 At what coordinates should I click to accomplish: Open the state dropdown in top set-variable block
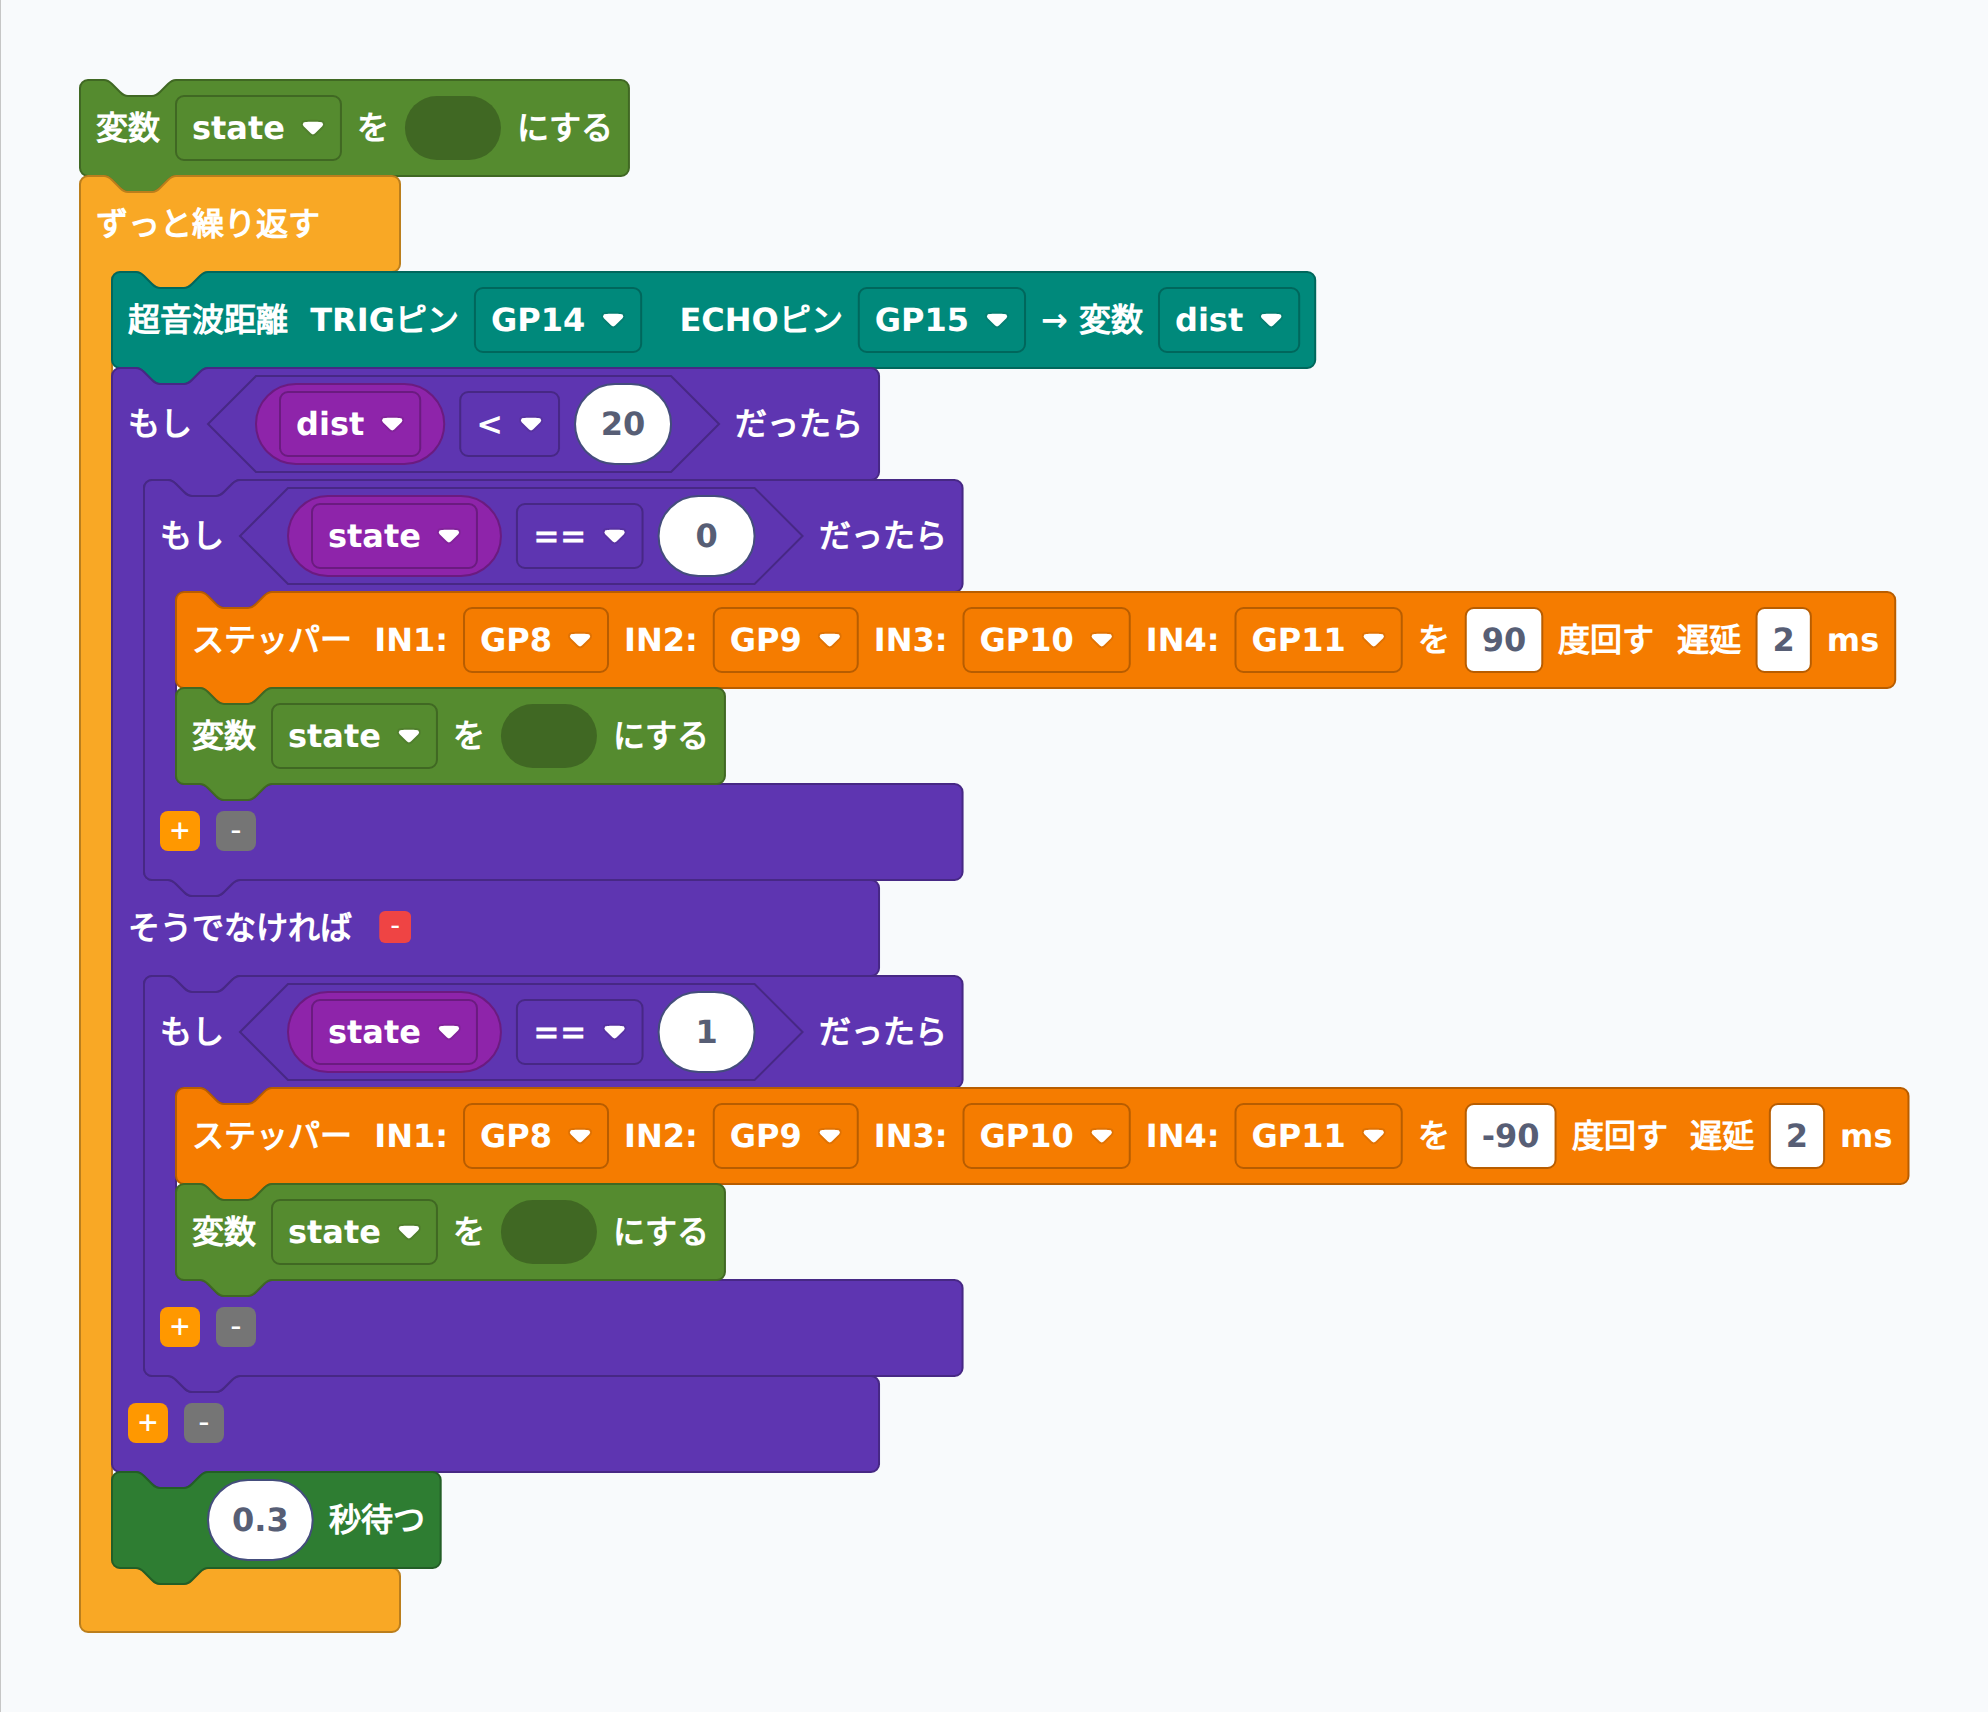click(258, 128)
